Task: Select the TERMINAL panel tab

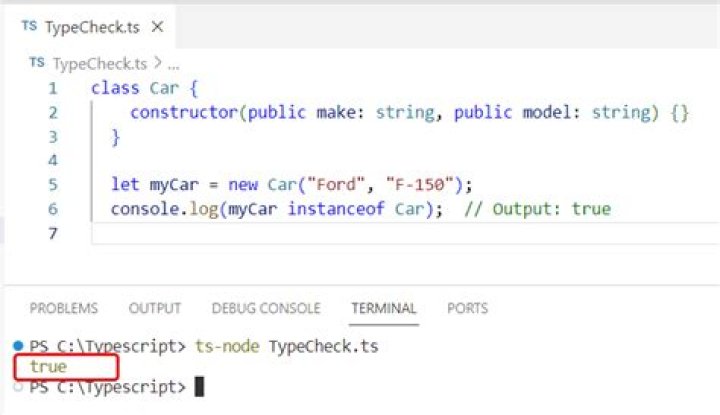Action: coord(384,308)
